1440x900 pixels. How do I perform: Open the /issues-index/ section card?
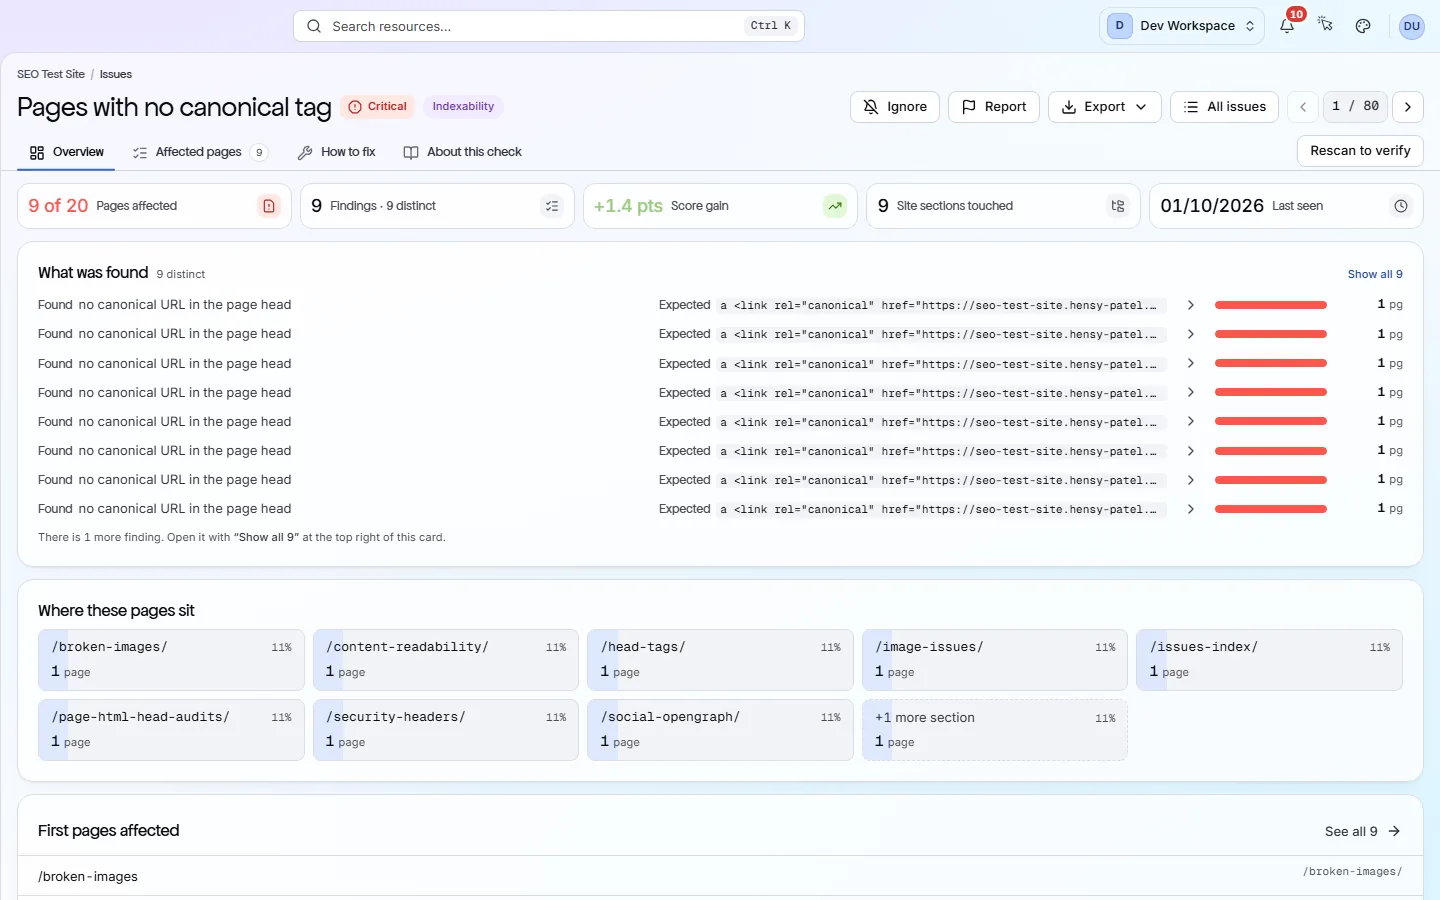(x=1269, y=660)
